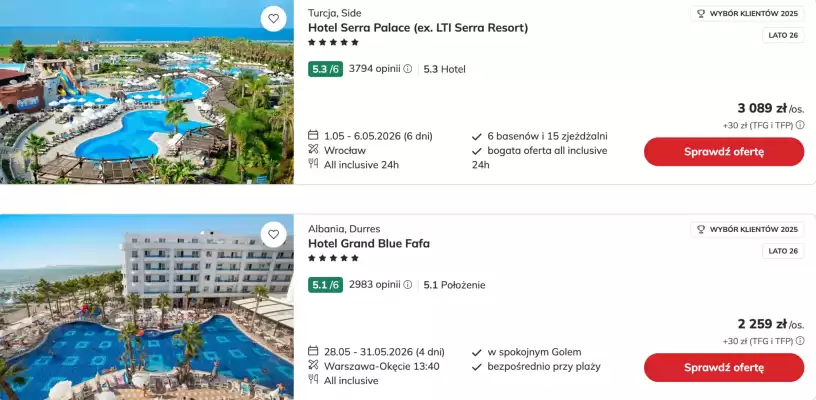
Task: Click the 5.3/6 green rating badge
Action: click(x=325, y=69)
